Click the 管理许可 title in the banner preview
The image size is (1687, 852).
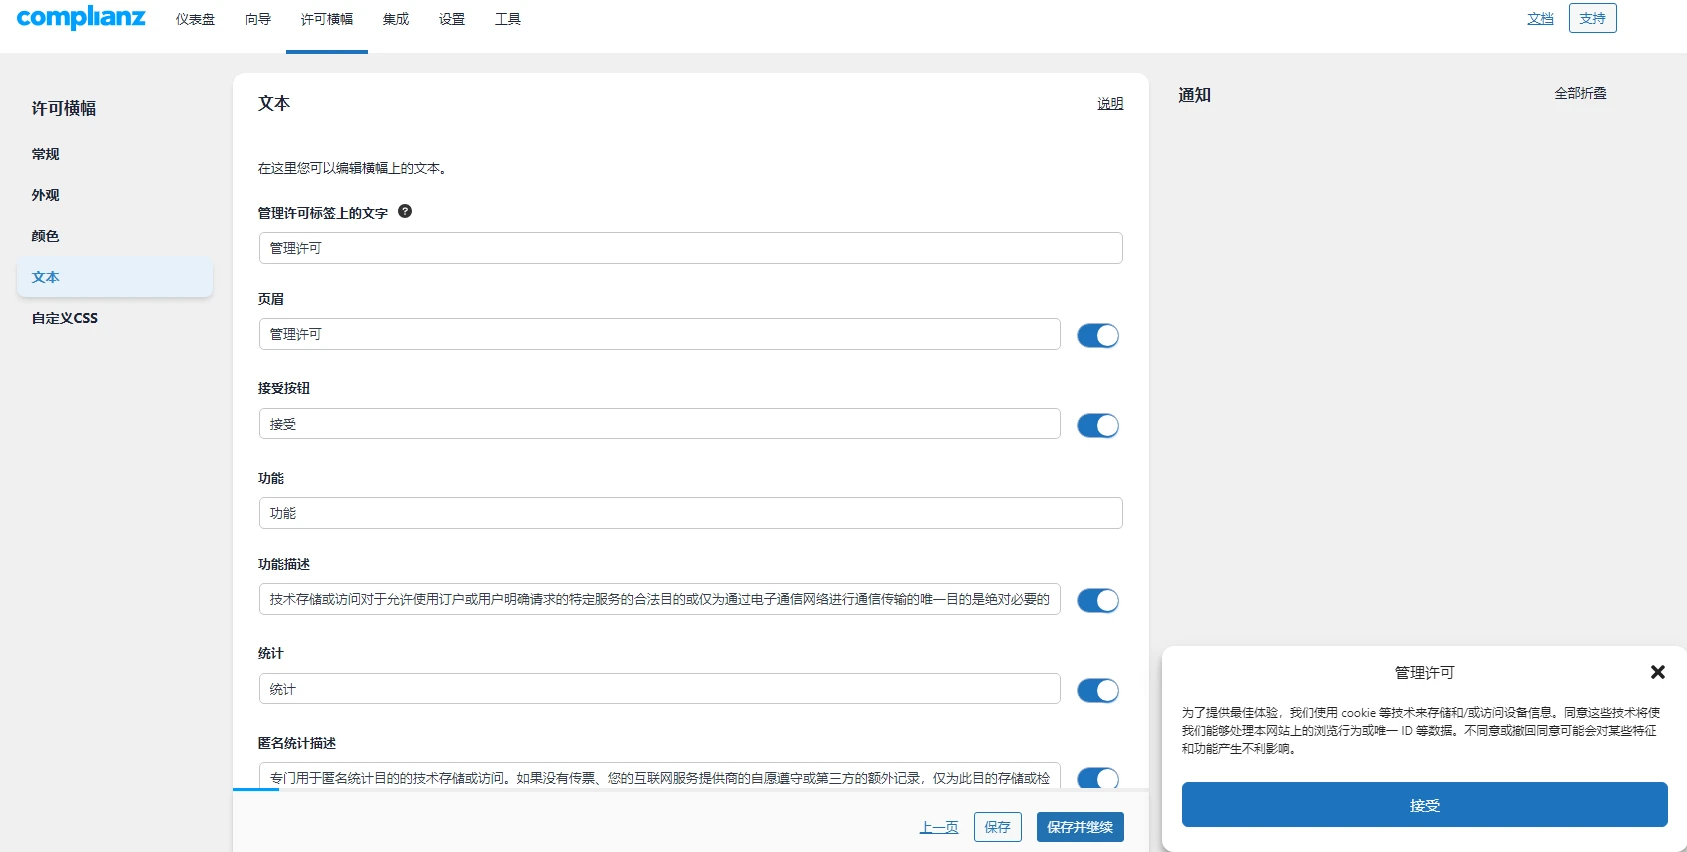1425,673
